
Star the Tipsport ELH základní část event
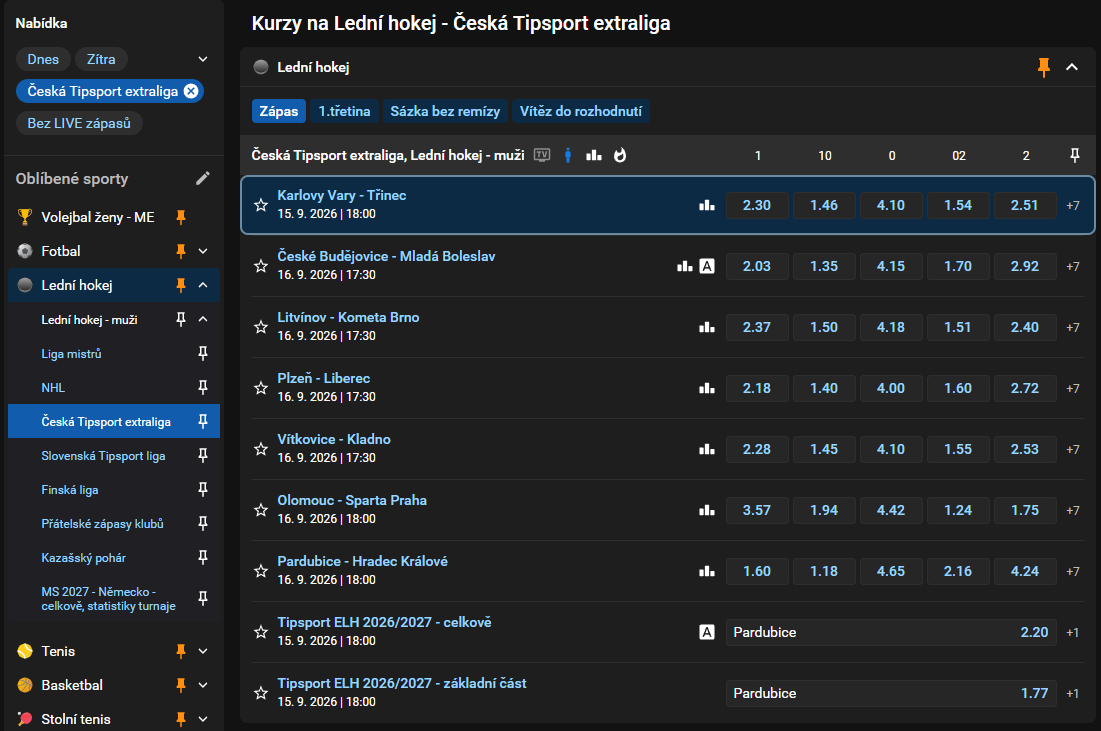coord(261,693)
